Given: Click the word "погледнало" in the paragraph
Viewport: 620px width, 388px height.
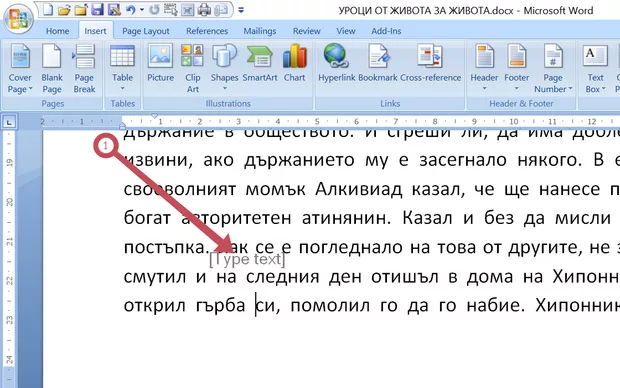Looking at the screenshot, I should [x=350, y=248].
